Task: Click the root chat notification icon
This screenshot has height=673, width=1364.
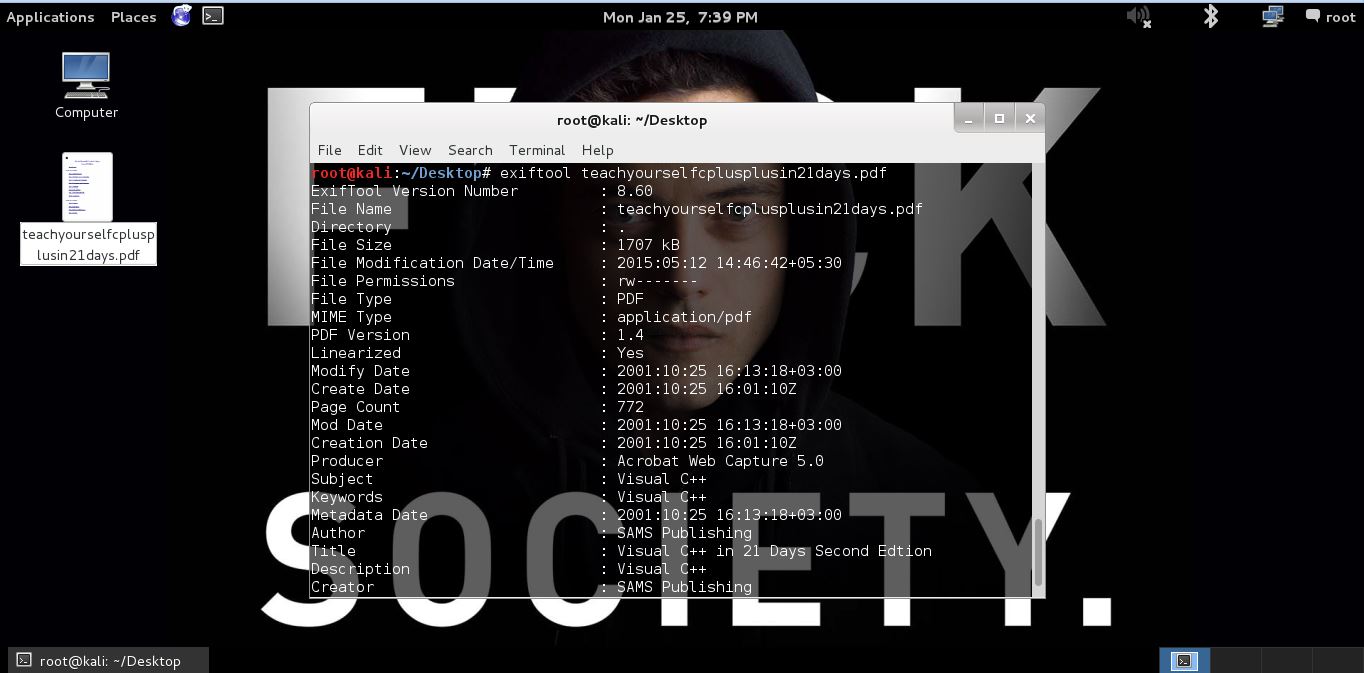Action: [x=1314, y=16]
